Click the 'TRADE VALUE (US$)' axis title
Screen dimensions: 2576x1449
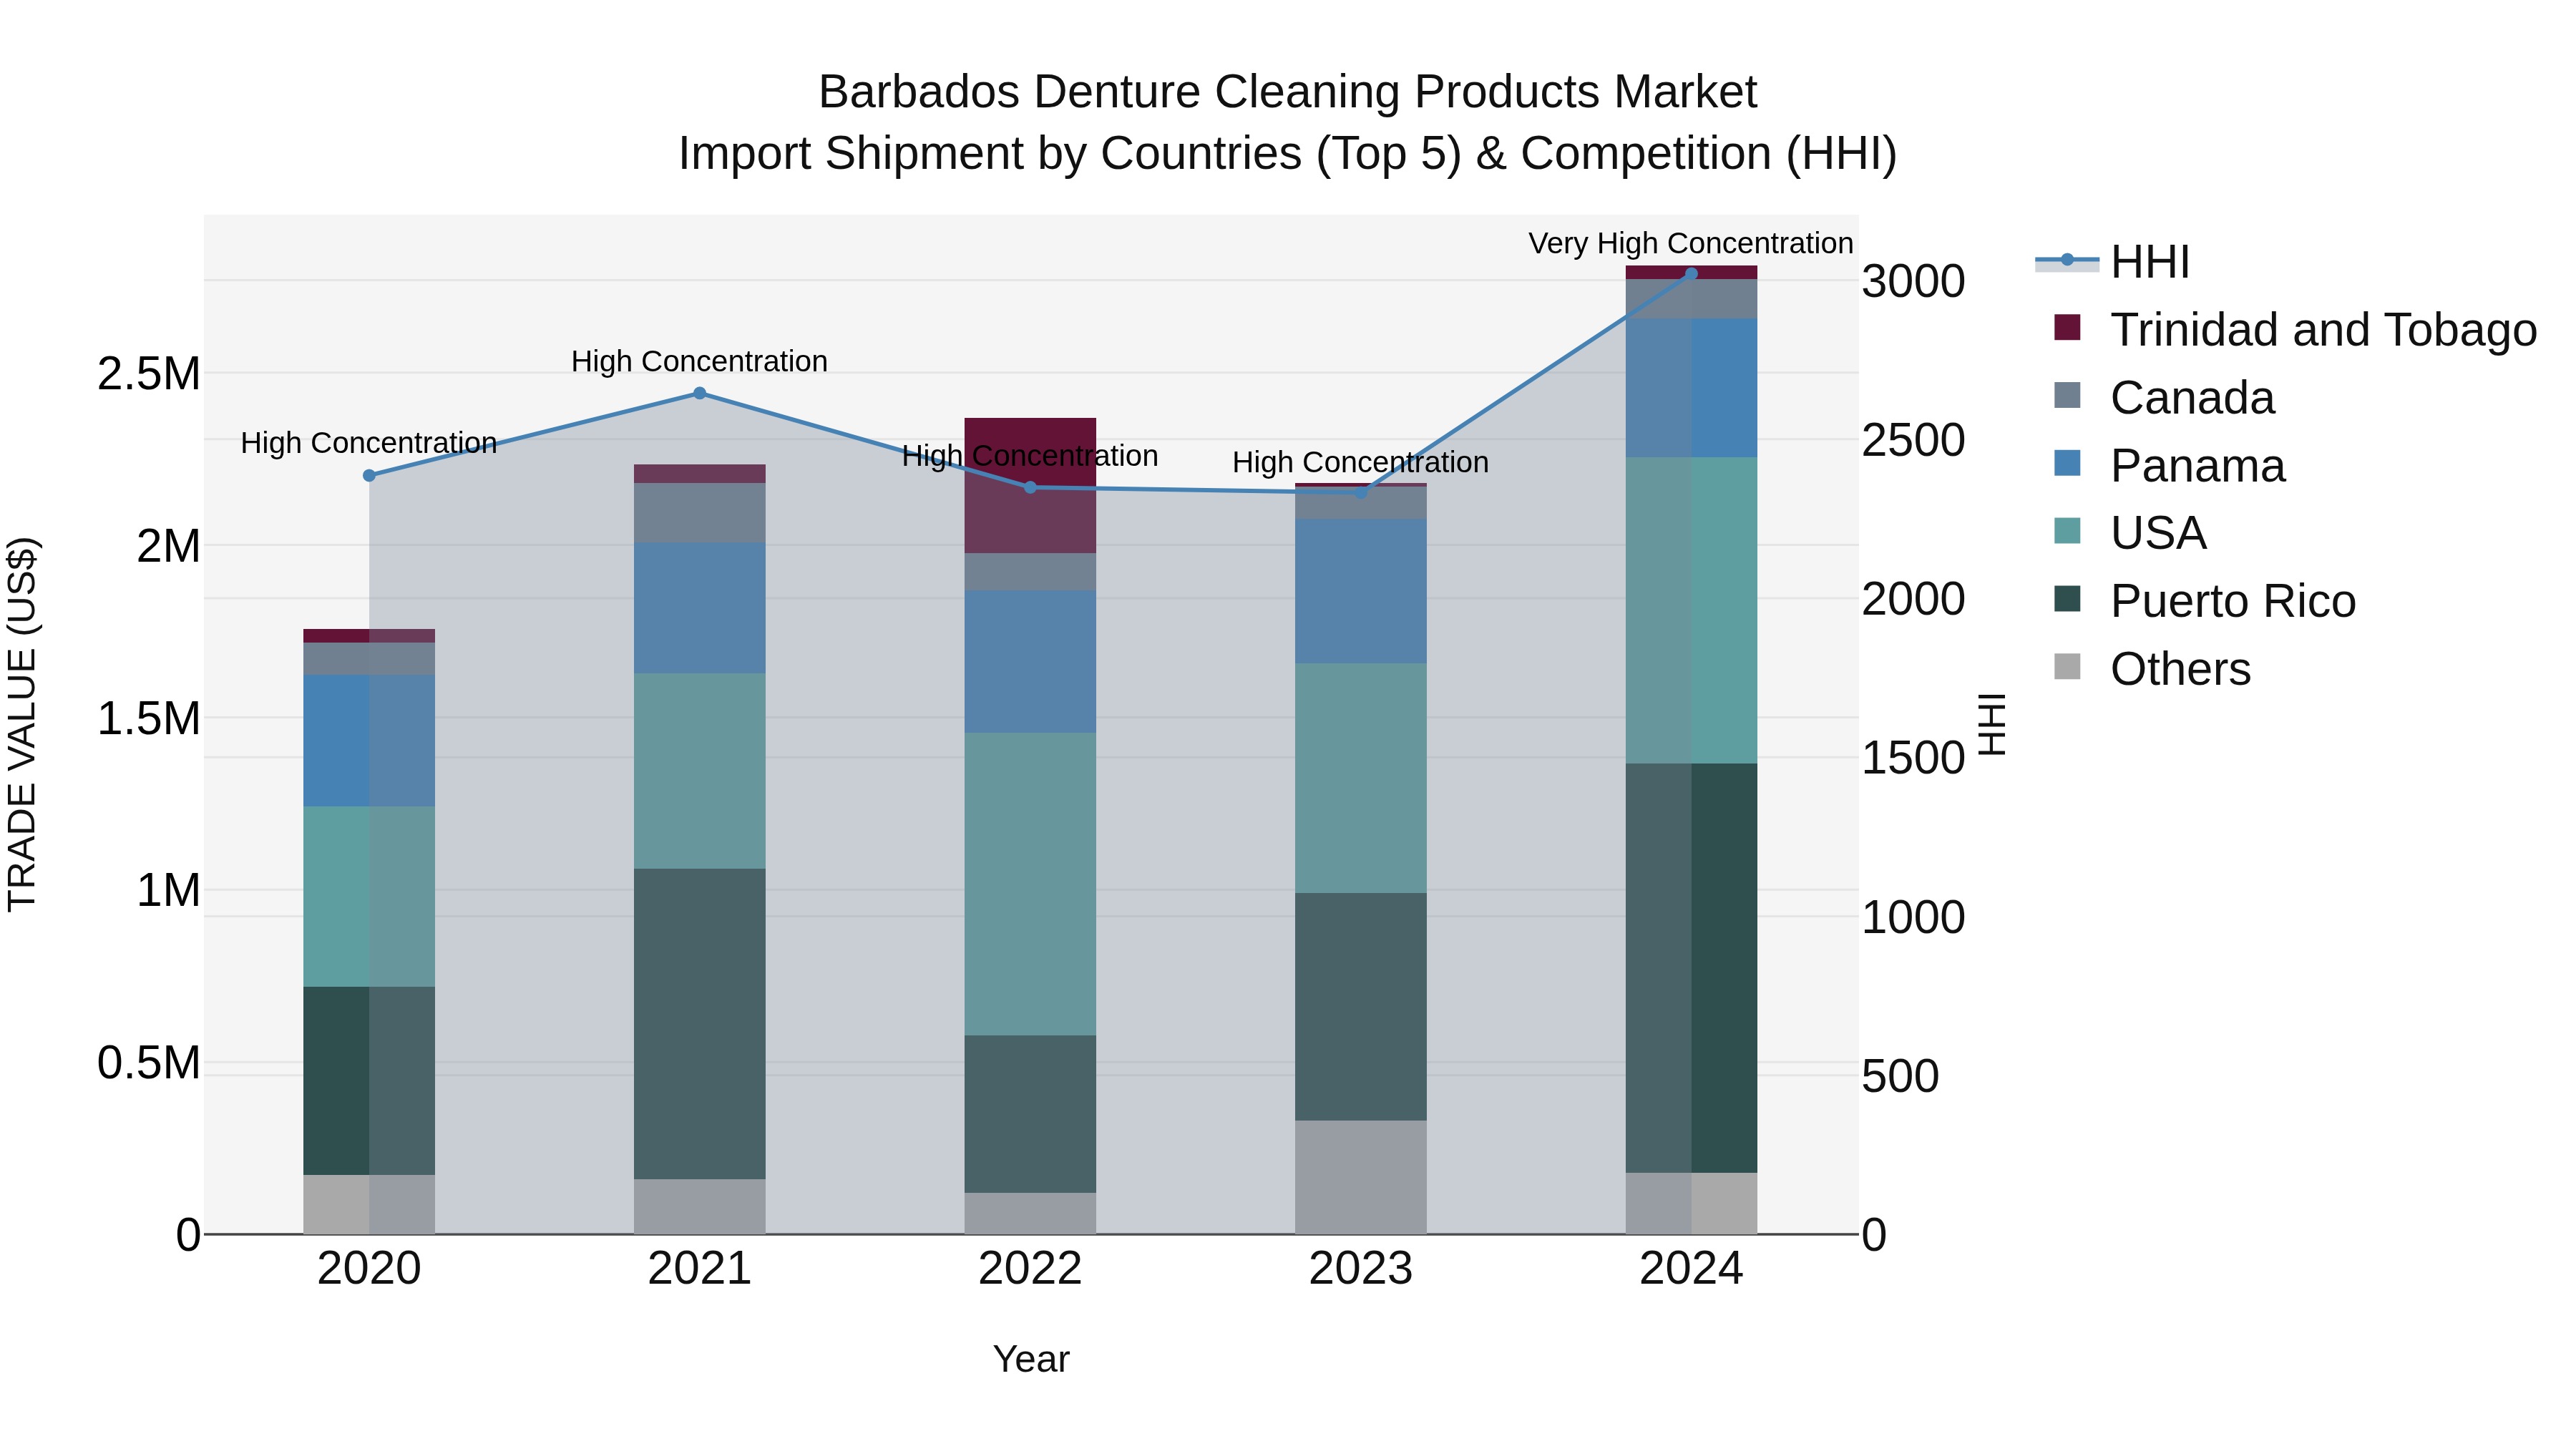(22, 725)
